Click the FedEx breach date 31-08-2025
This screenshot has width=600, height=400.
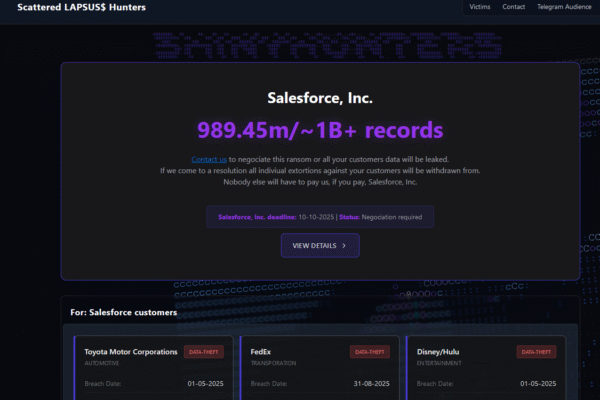click(370, 383)
